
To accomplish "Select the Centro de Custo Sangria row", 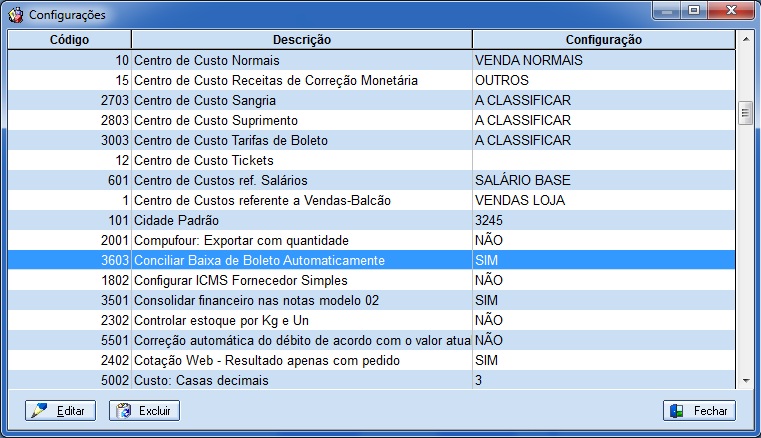I will 371,100.
